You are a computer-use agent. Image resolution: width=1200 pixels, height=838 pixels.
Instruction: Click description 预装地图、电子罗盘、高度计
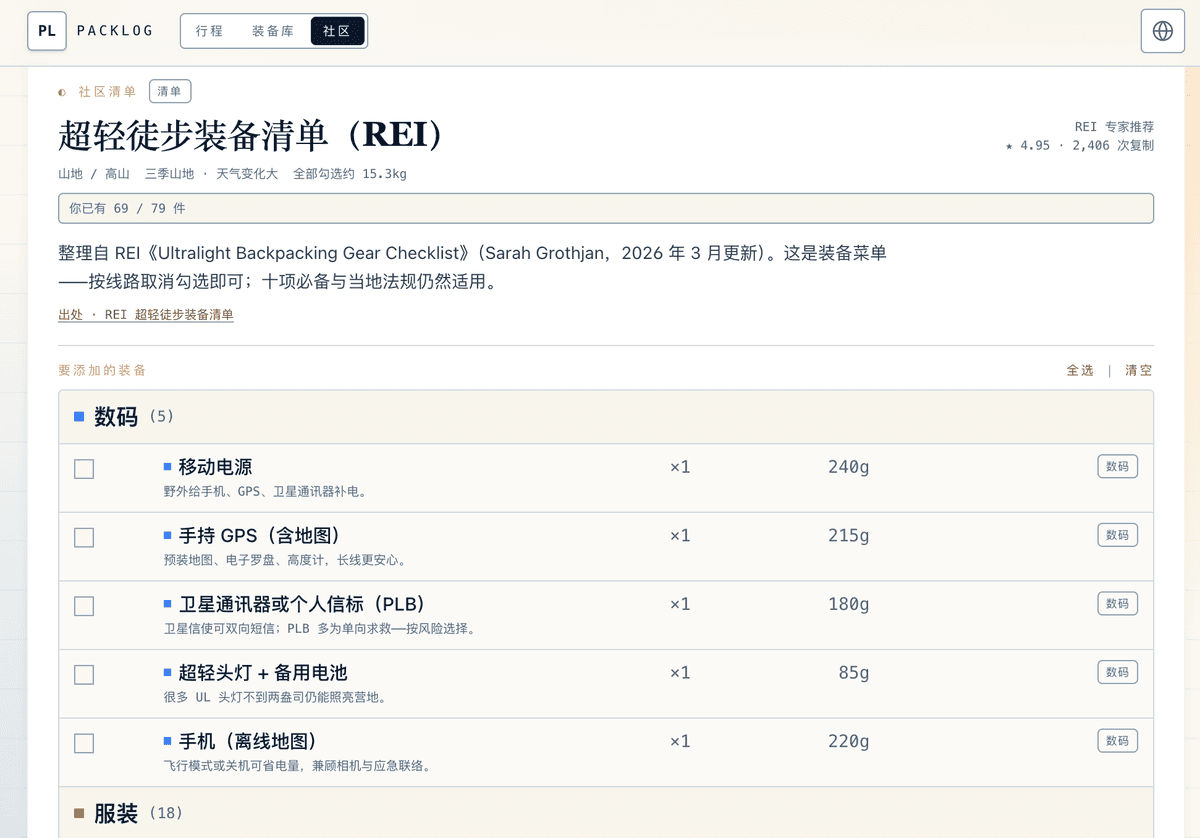coord(285,560)
